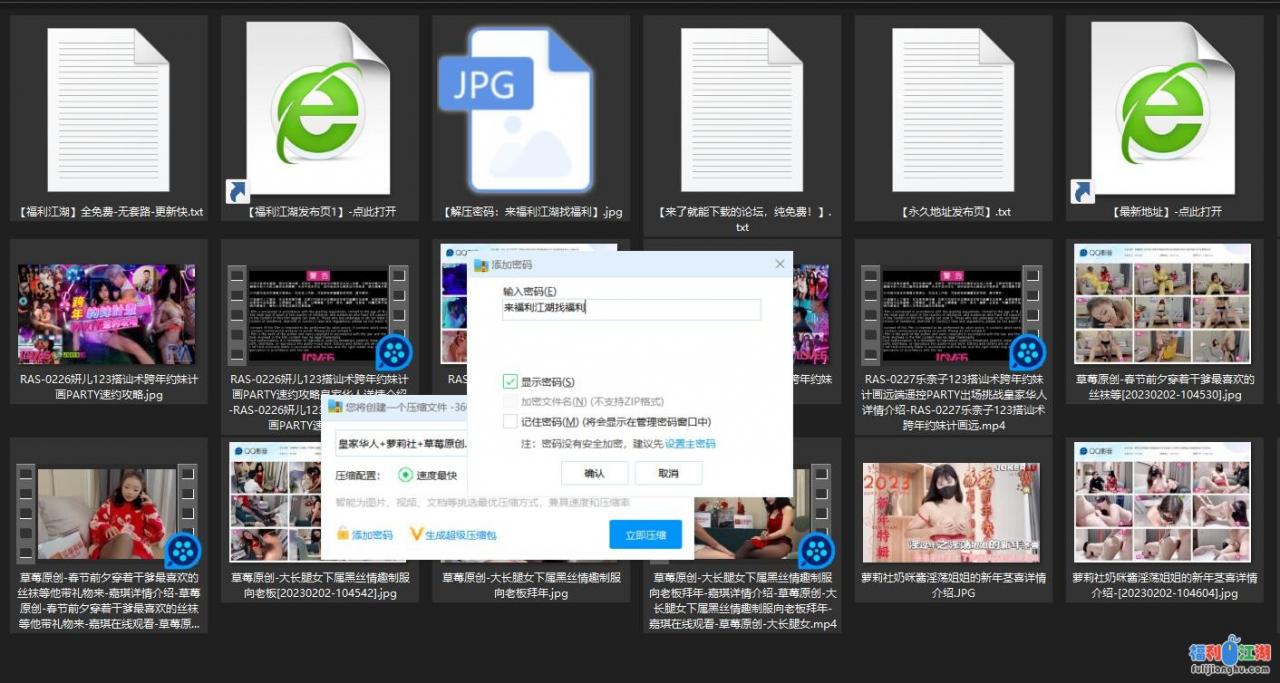Viewport: 1280px width, 683px height.
Task: Select the 解压密码 JPG file icon
Action: (x=531, y=109)
